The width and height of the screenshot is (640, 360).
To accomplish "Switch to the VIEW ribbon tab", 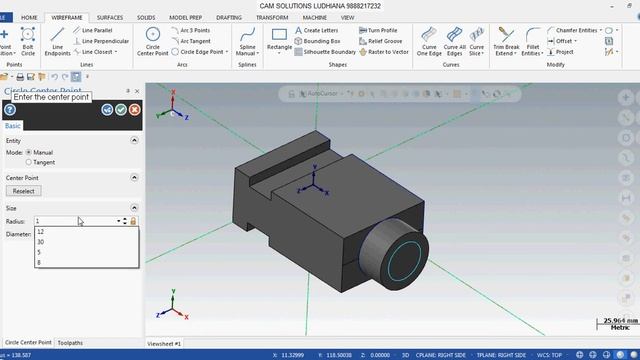I will [x=347, y=18].
